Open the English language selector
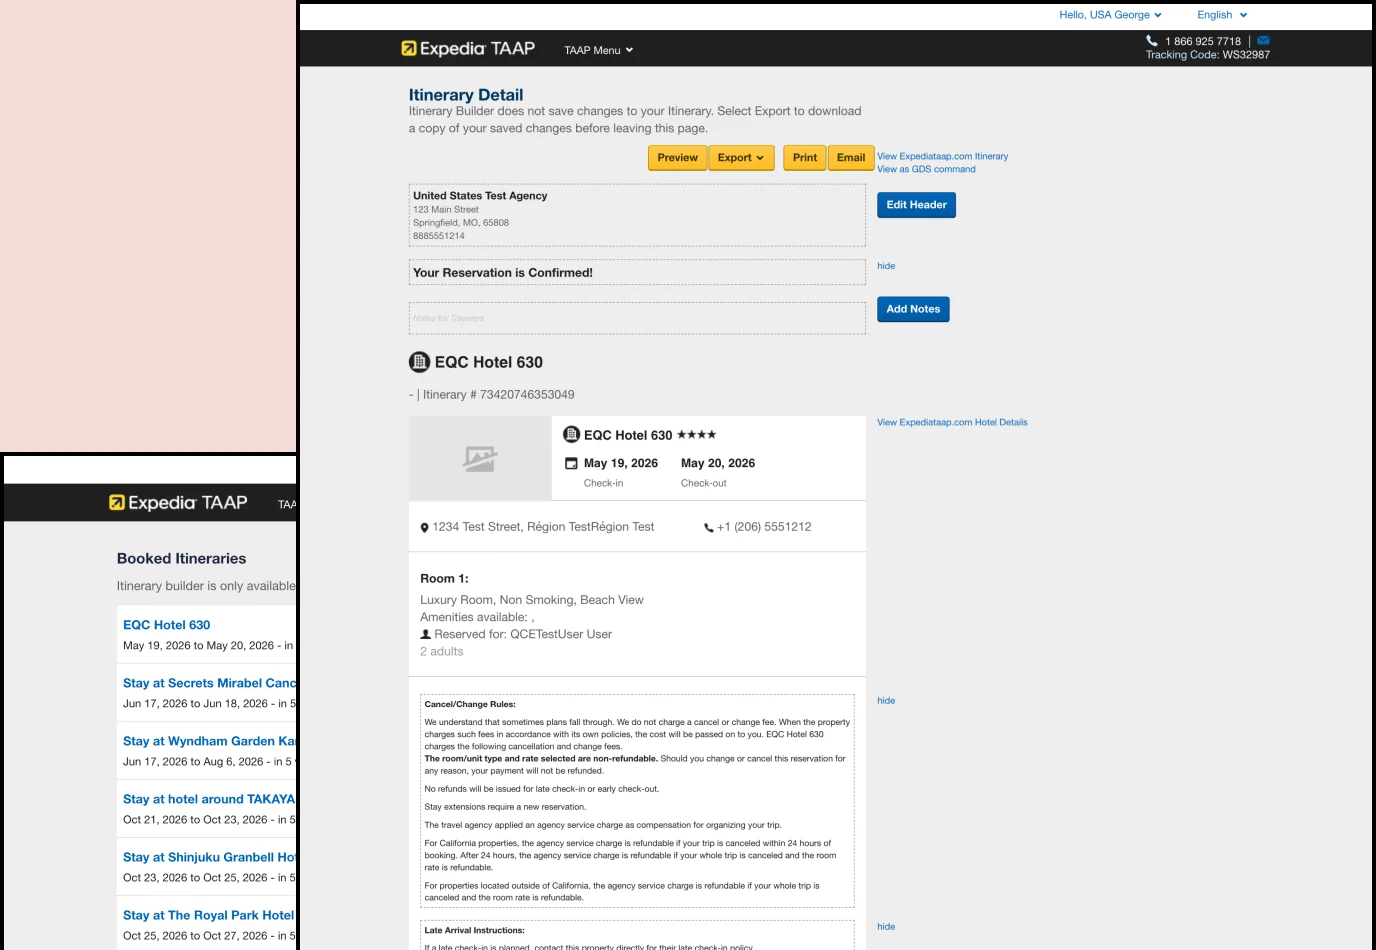Image resolution: width=1376 pixels, height=950 pixels. [1222, 15]
